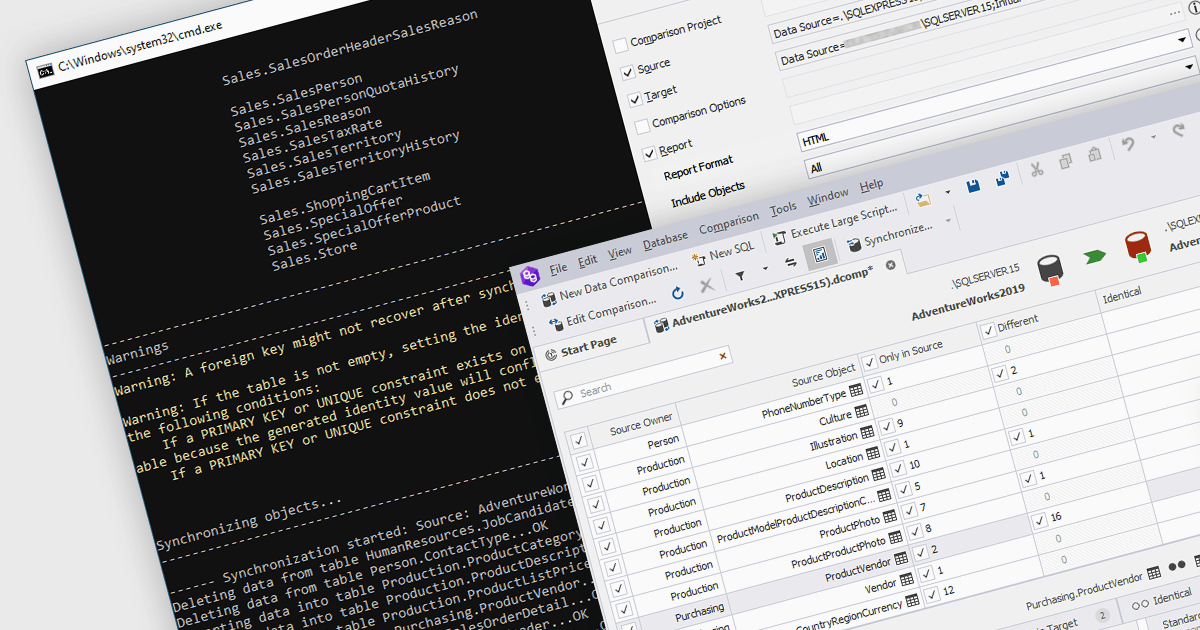Uncheck the Report checkbox
This screenshot has height=630, width=1200.
[x=648, y=153]
